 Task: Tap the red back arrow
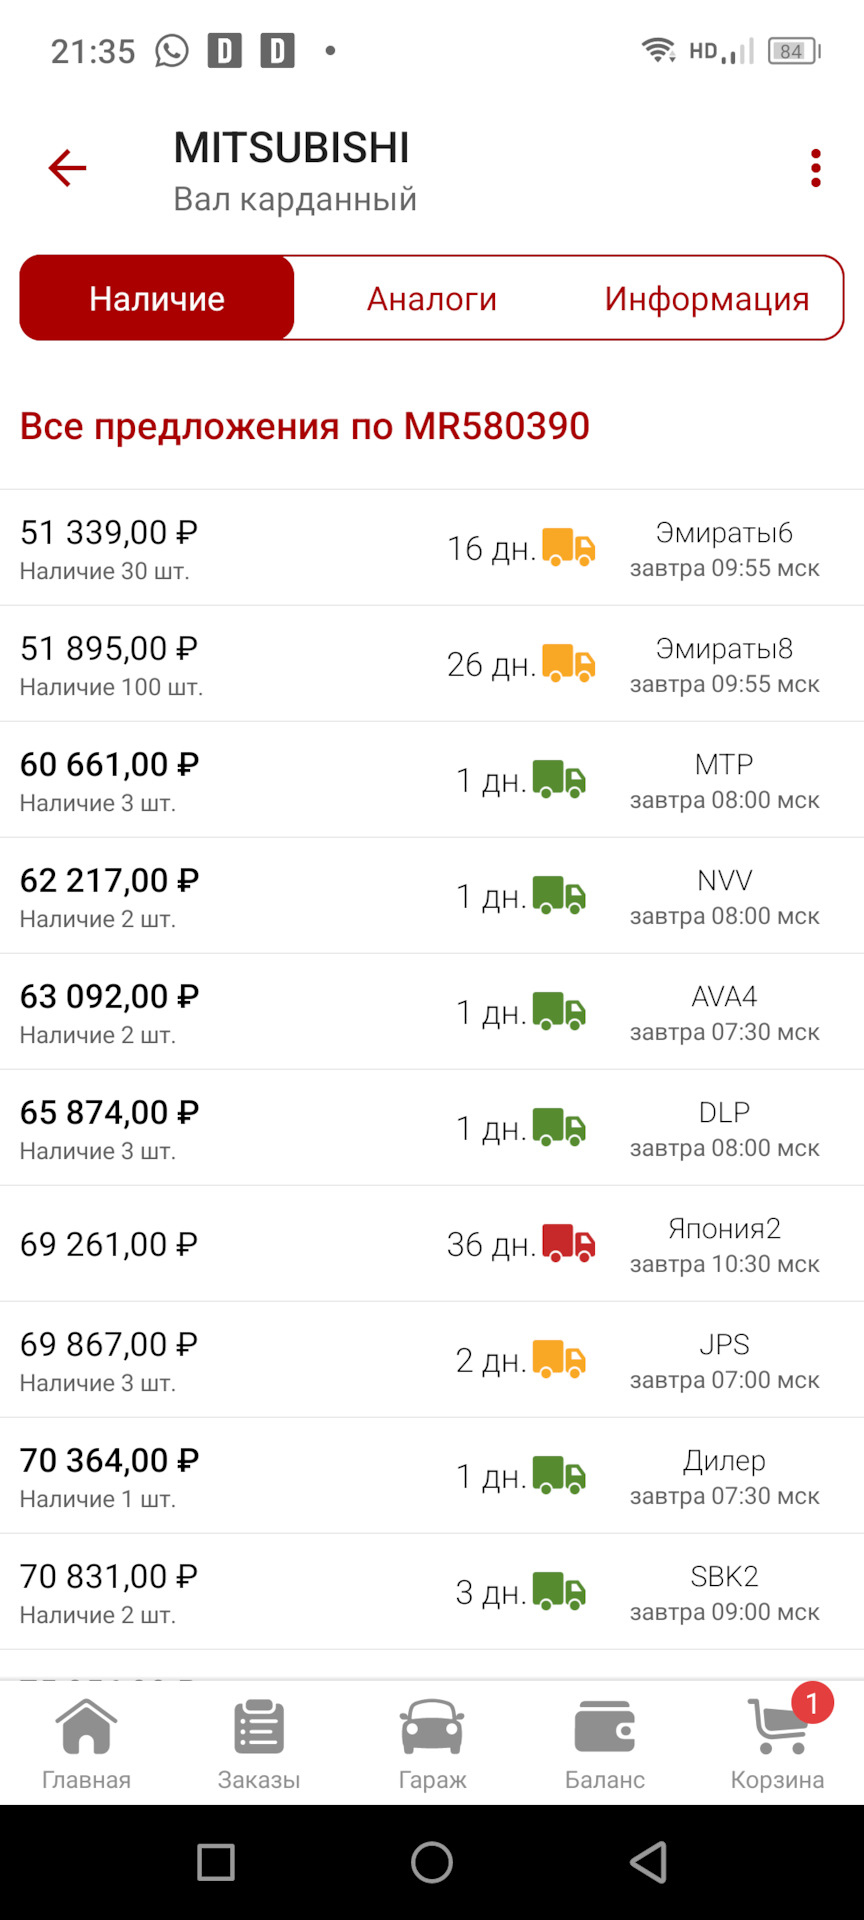coord(67,168)
